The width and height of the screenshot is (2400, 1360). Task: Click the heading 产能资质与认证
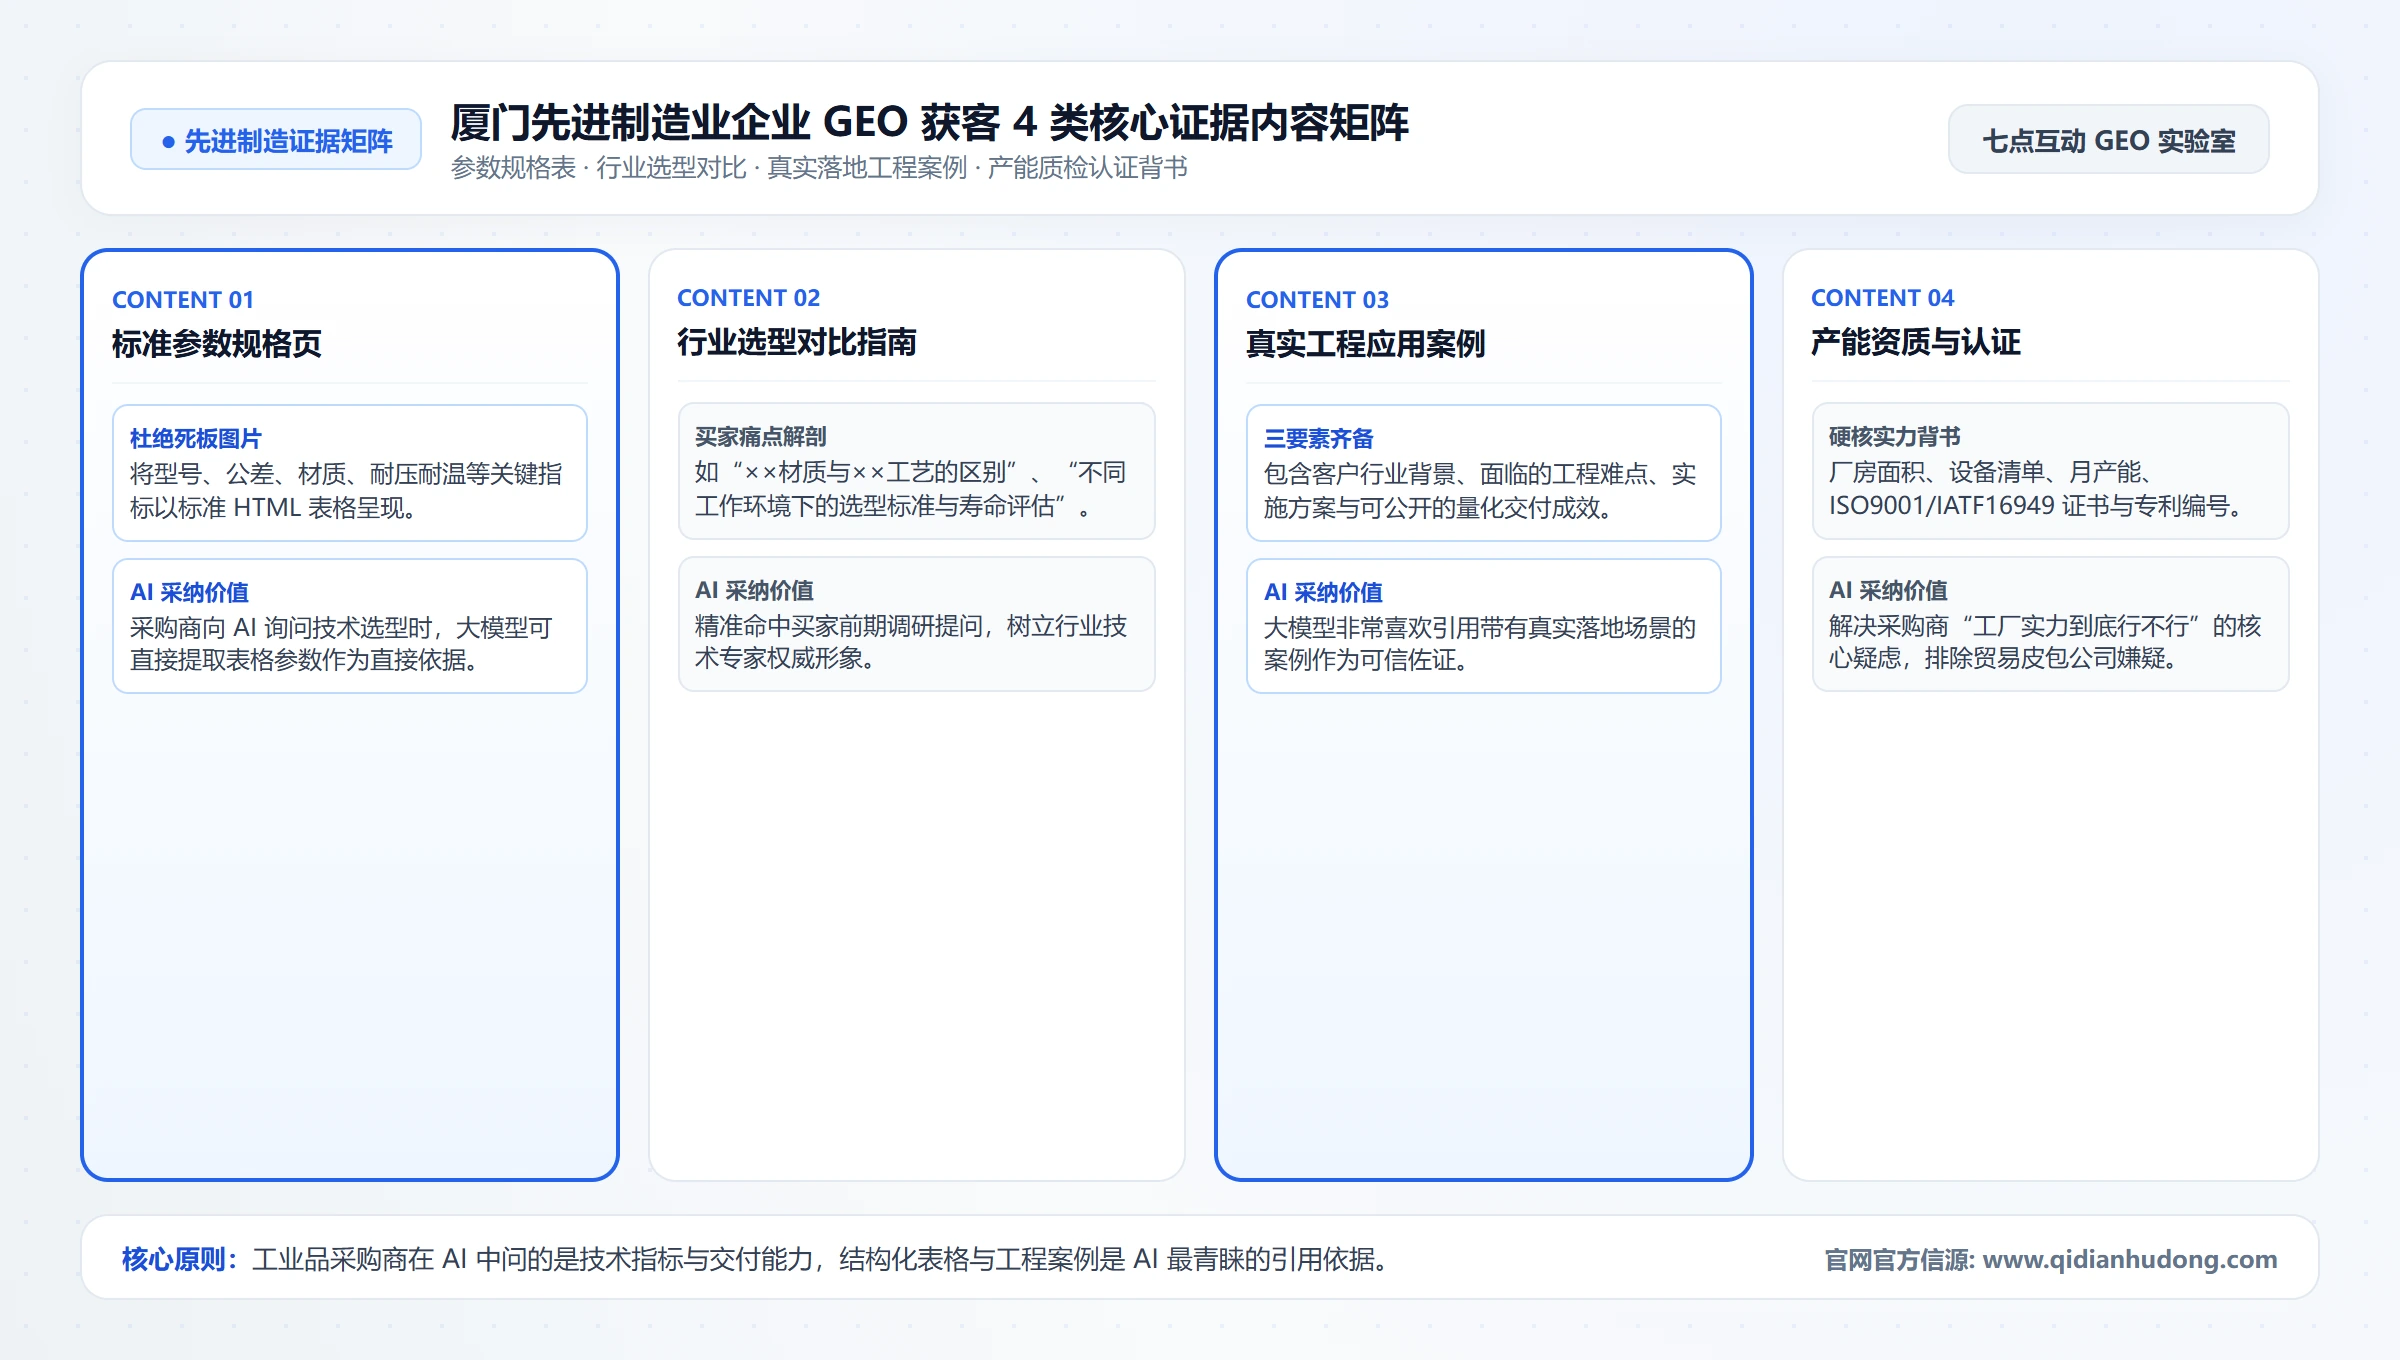(1916, 342)
